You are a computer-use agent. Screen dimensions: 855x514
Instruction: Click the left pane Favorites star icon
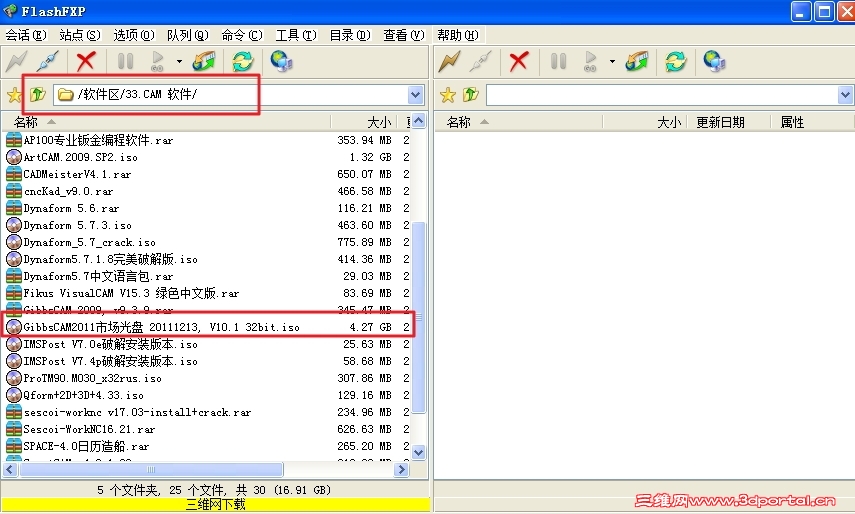pyautogui.click(x=14, y=95)
